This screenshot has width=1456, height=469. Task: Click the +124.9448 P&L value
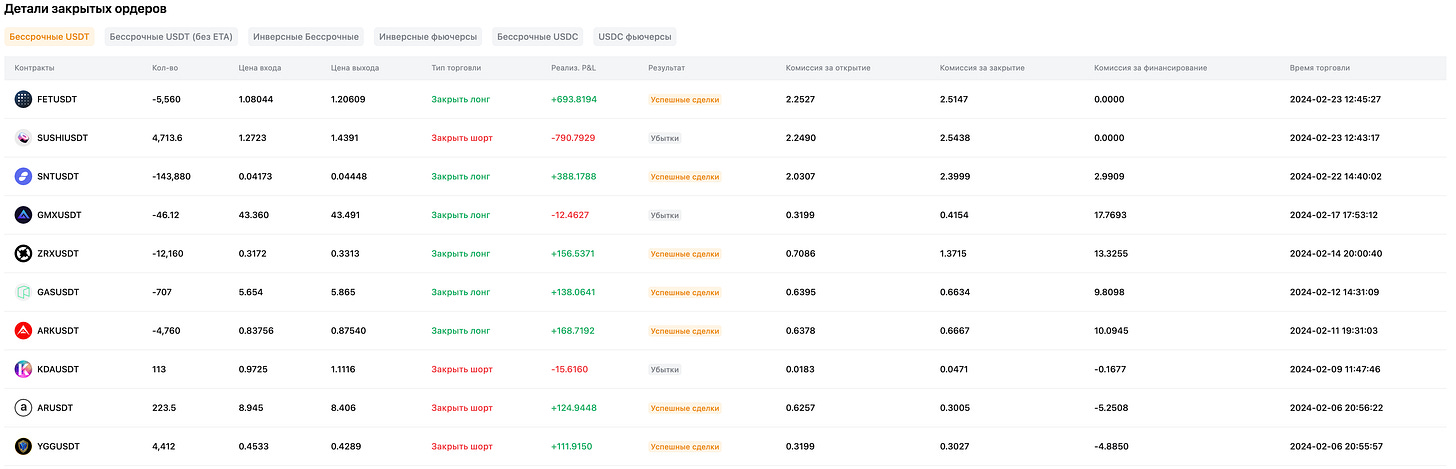tap(574, 408)
